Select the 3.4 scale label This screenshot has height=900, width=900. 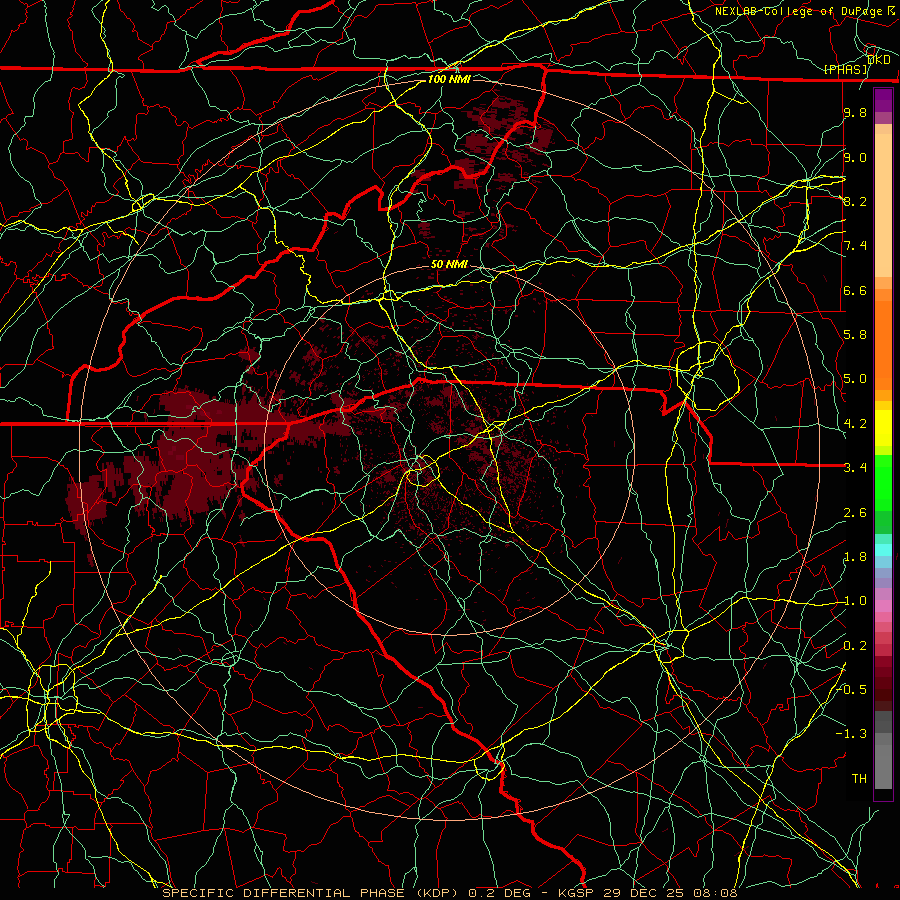(x=855, y=468)
